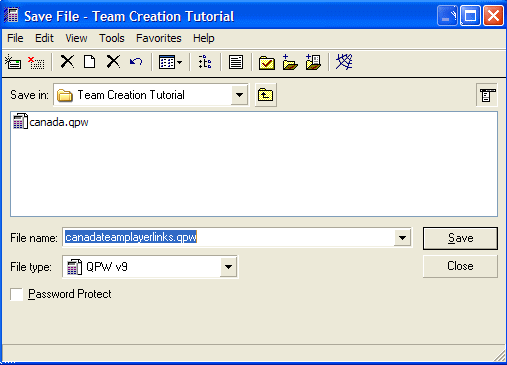Image resolution: width=507 pixels, height=365 pixels.
Task: Click the Team Creation Tutorial folder field
Action: click(151, 95)
